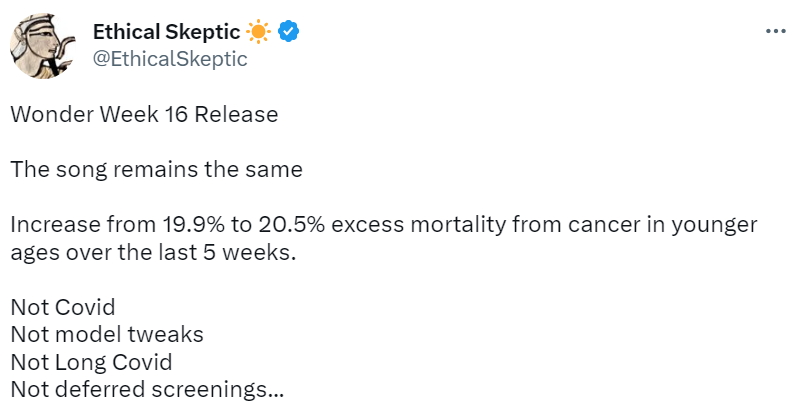Open the tweet's three-dot More options menu

[x=775, y=31]
